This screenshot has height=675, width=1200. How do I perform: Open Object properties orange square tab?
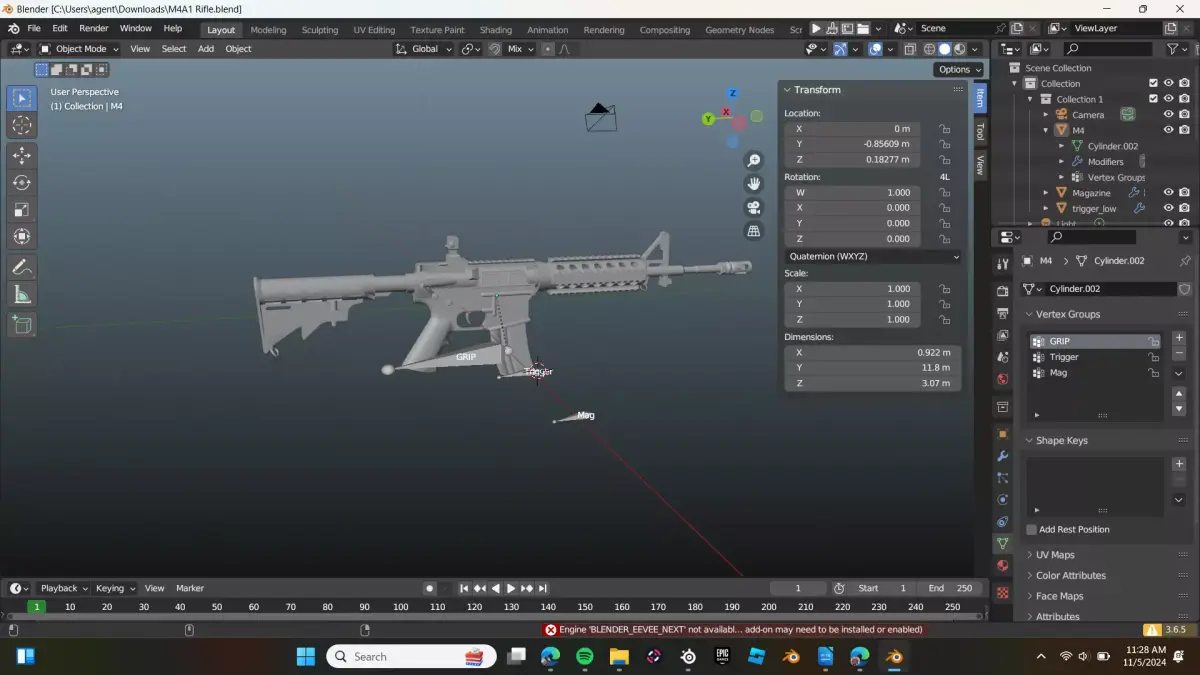(1002, 434)
